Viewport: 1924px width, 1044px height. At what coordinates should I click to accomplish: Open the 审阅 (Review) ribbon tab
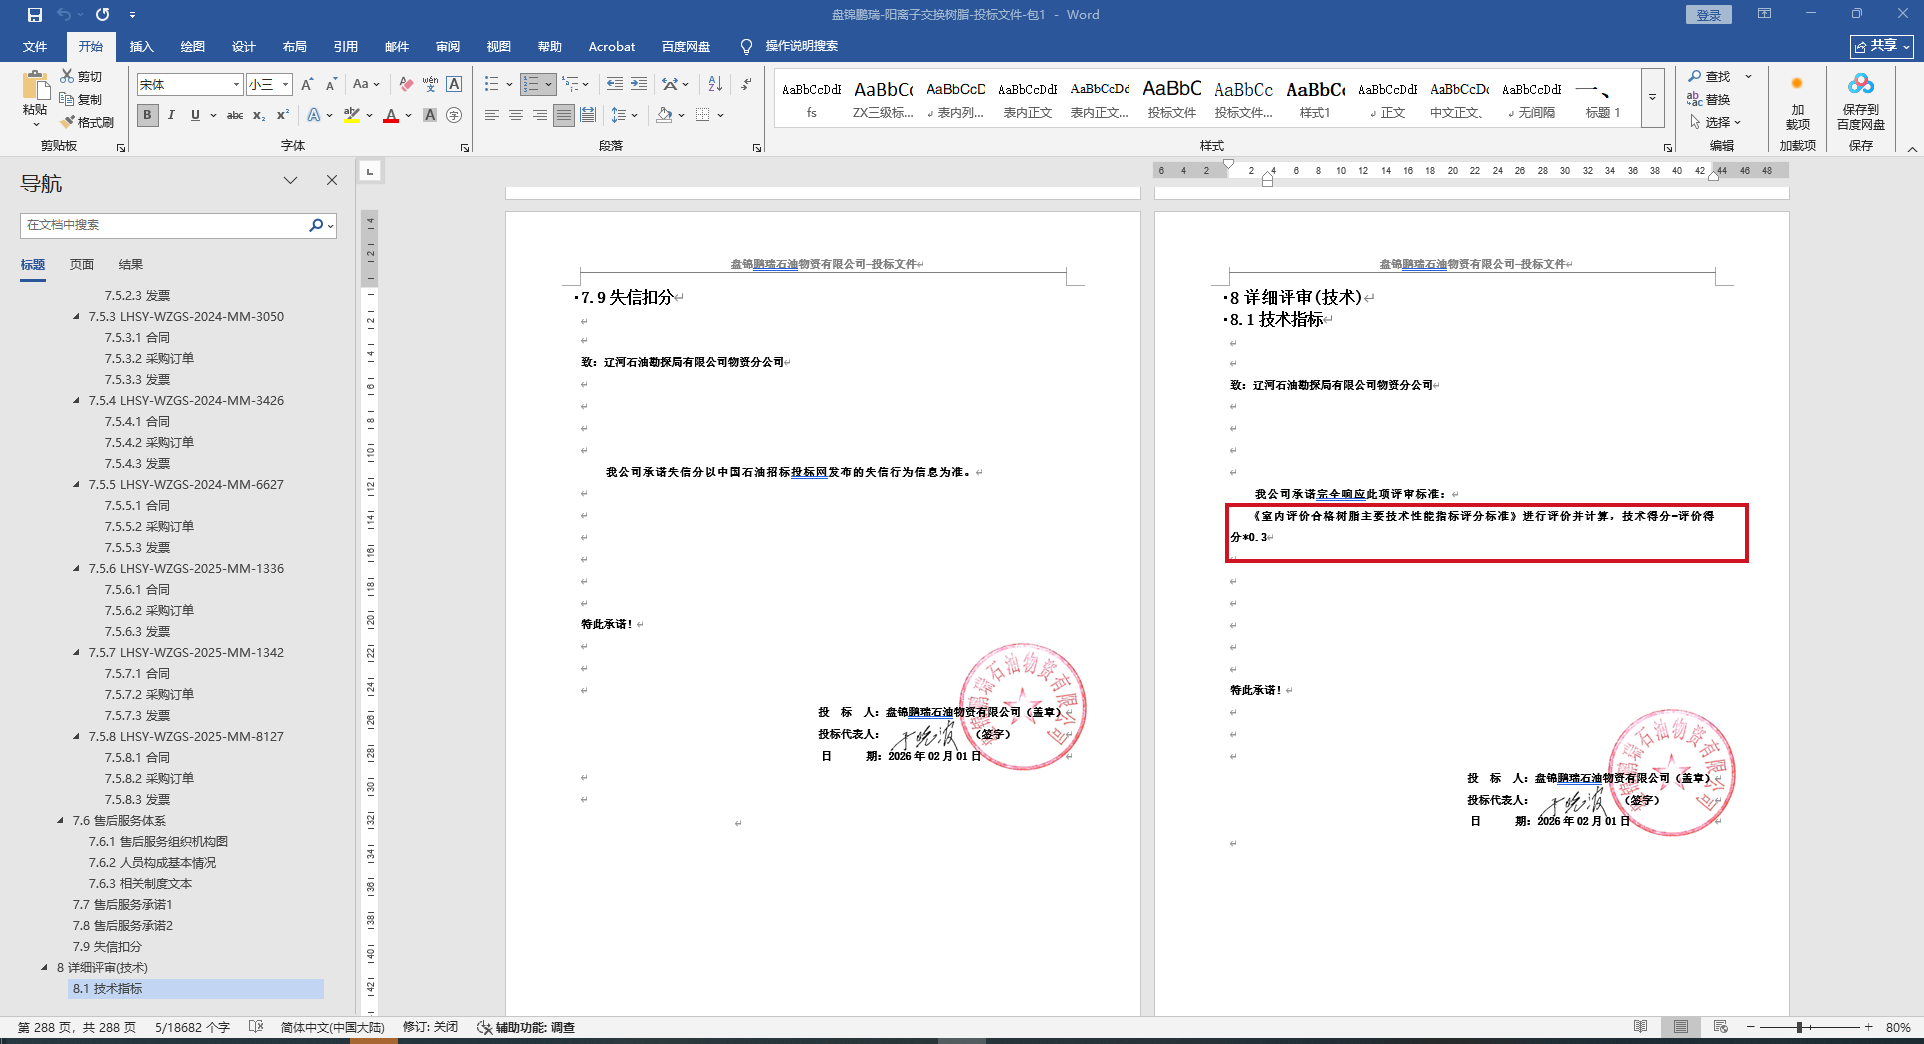click(x=448, y=46)
